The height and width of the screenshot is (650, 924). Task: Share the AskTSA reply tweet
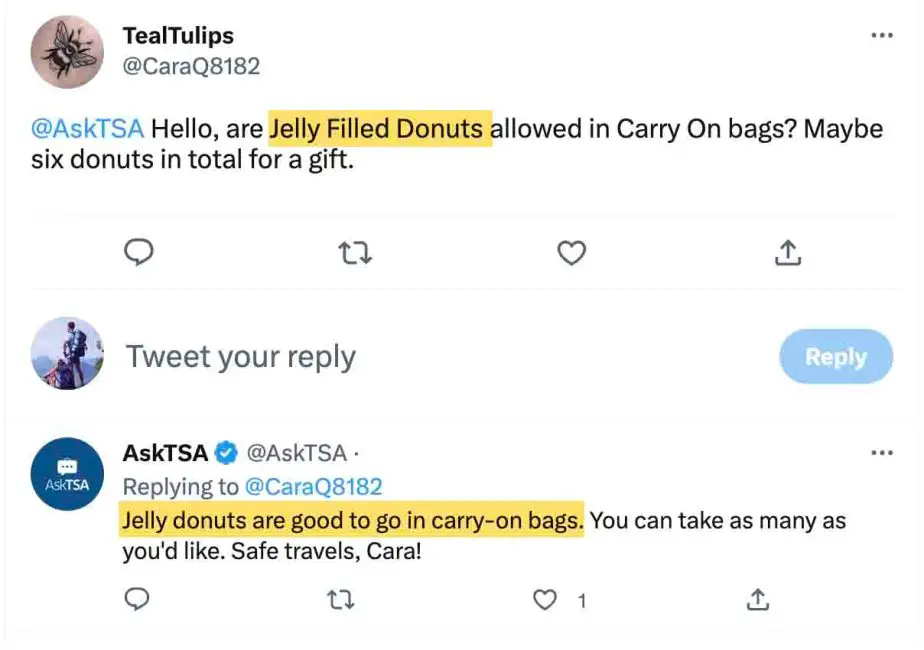(758, 600)
